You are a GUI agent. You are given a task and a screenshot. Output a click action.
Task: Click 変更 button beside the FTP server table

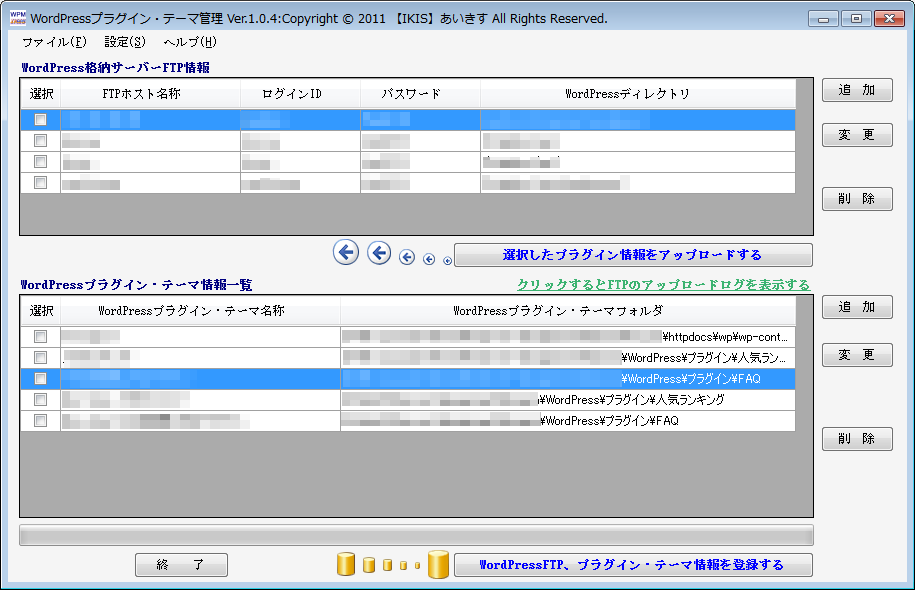(857, 135)
